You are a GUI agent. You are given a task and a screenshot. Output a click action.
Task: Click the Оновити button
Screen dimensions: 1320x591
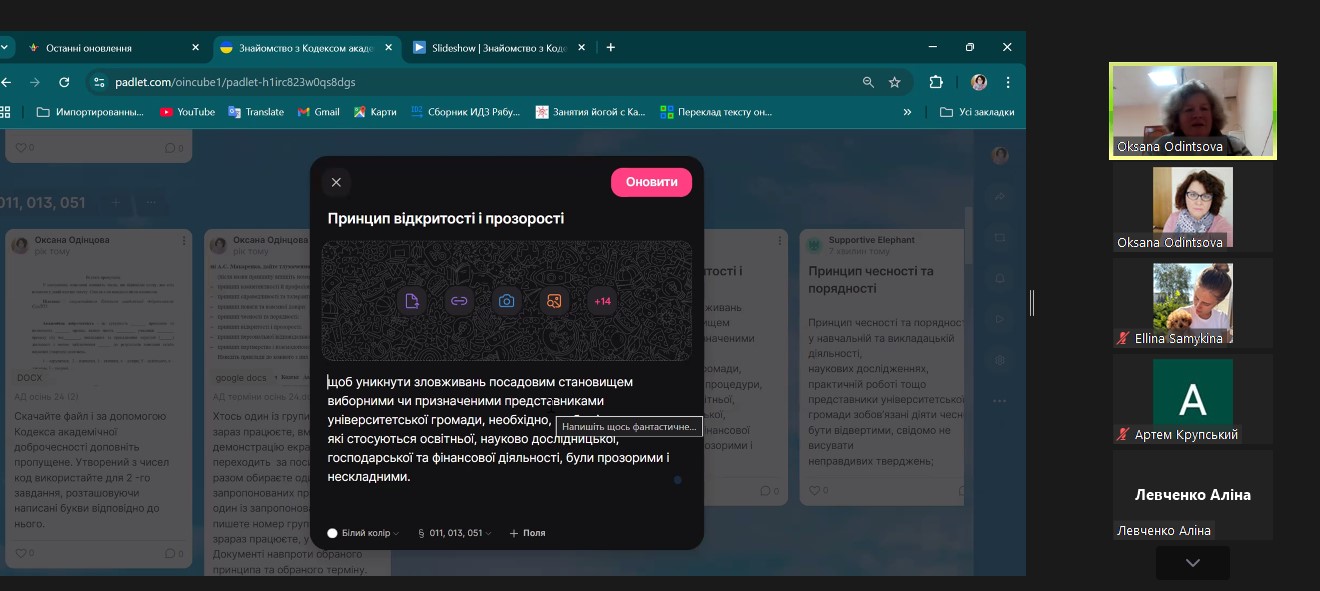pyautogui.click(x=651, y=182)
